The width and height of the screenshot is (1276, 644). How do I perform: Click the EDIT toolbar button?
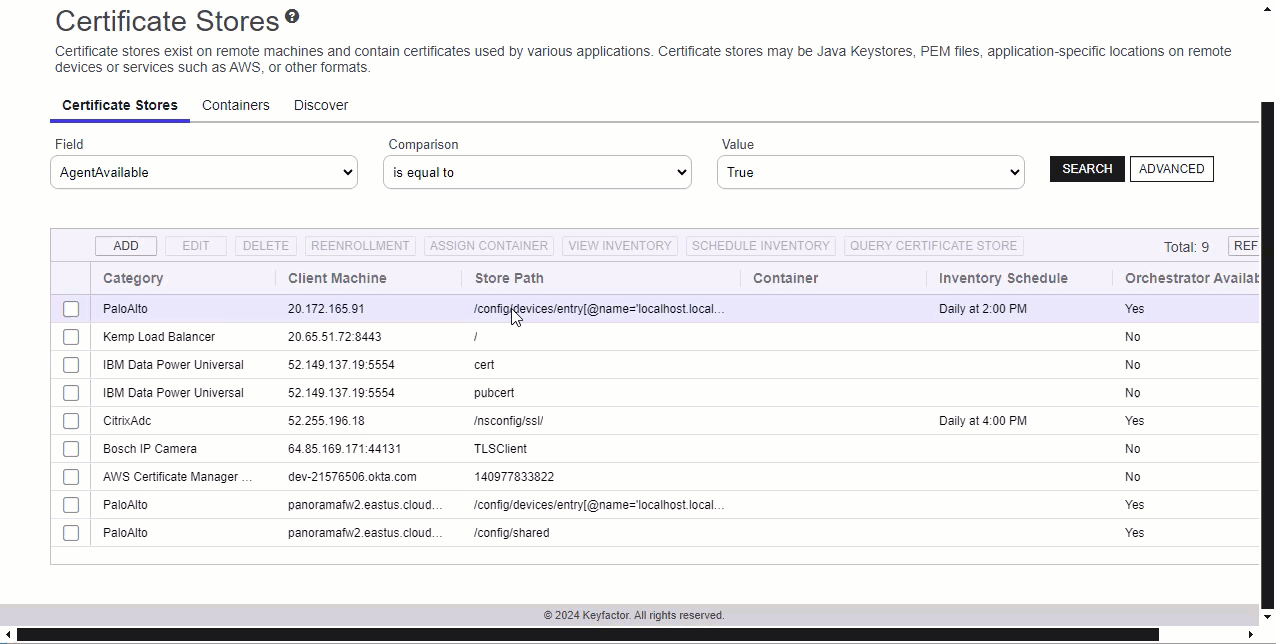(196, 246)
